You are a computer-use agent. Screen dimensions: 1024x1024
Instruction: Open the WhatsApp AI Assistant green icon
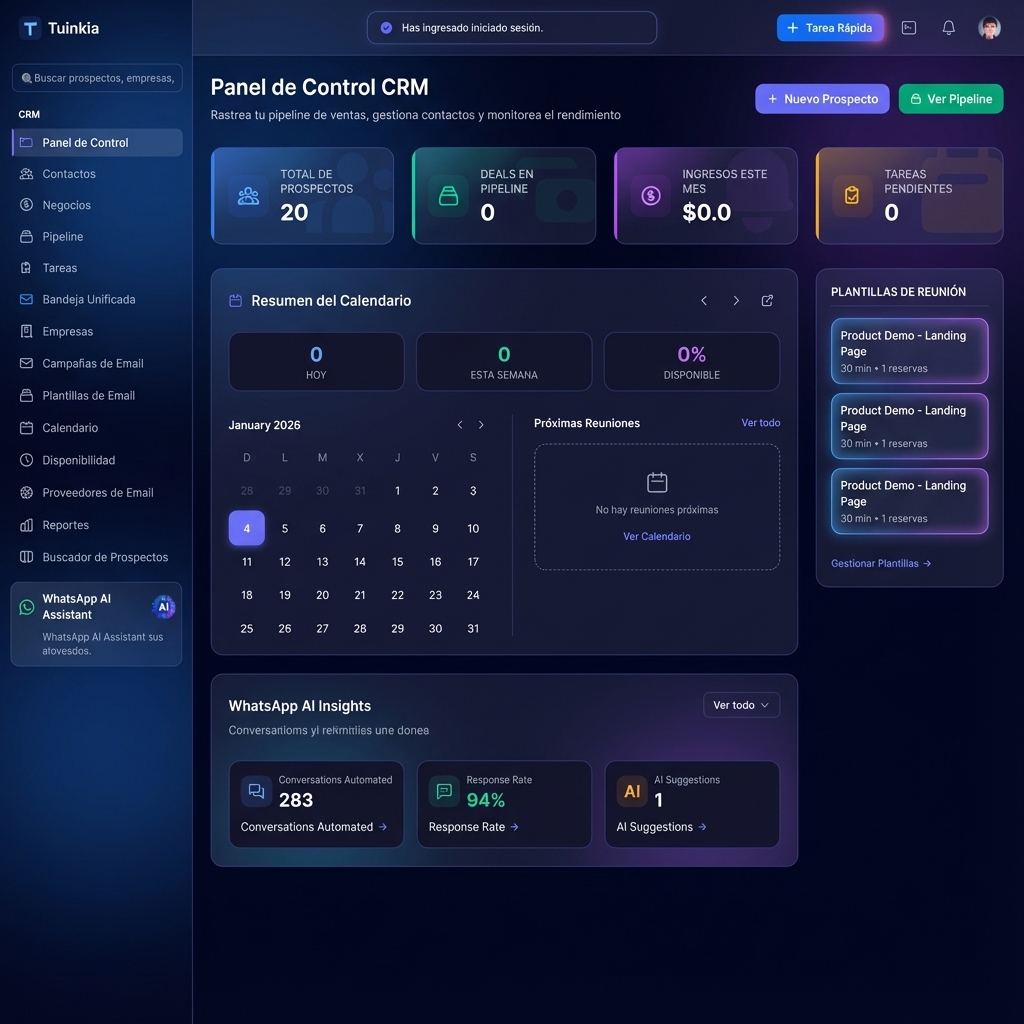pos(24,606)
